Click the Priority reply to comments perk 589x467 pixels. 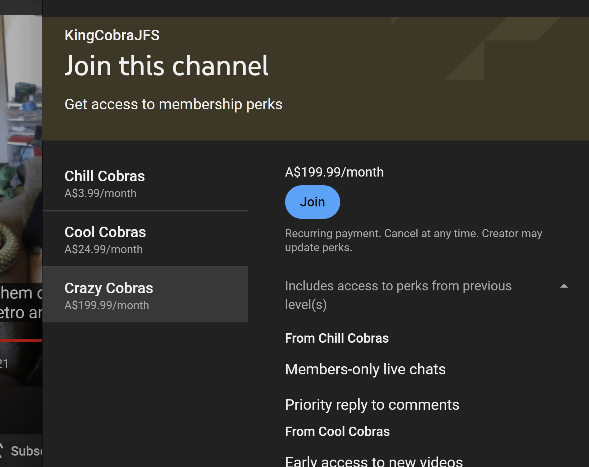point(372,405)
